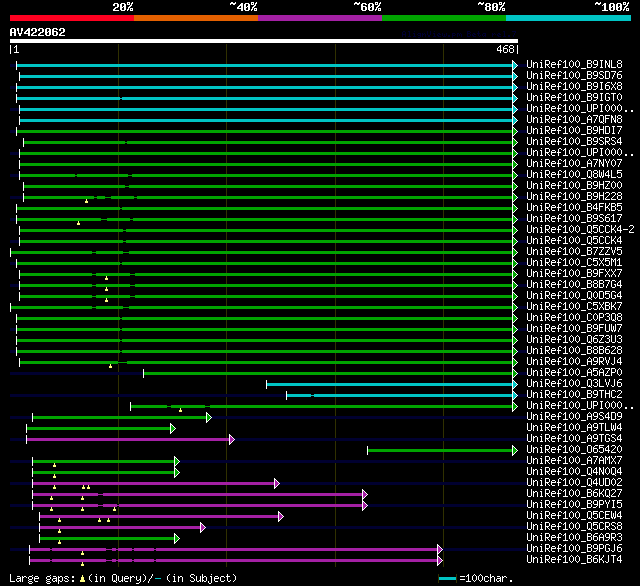Open the UniRef100_Q5CCK4-2 hit label

pos(580,230)
